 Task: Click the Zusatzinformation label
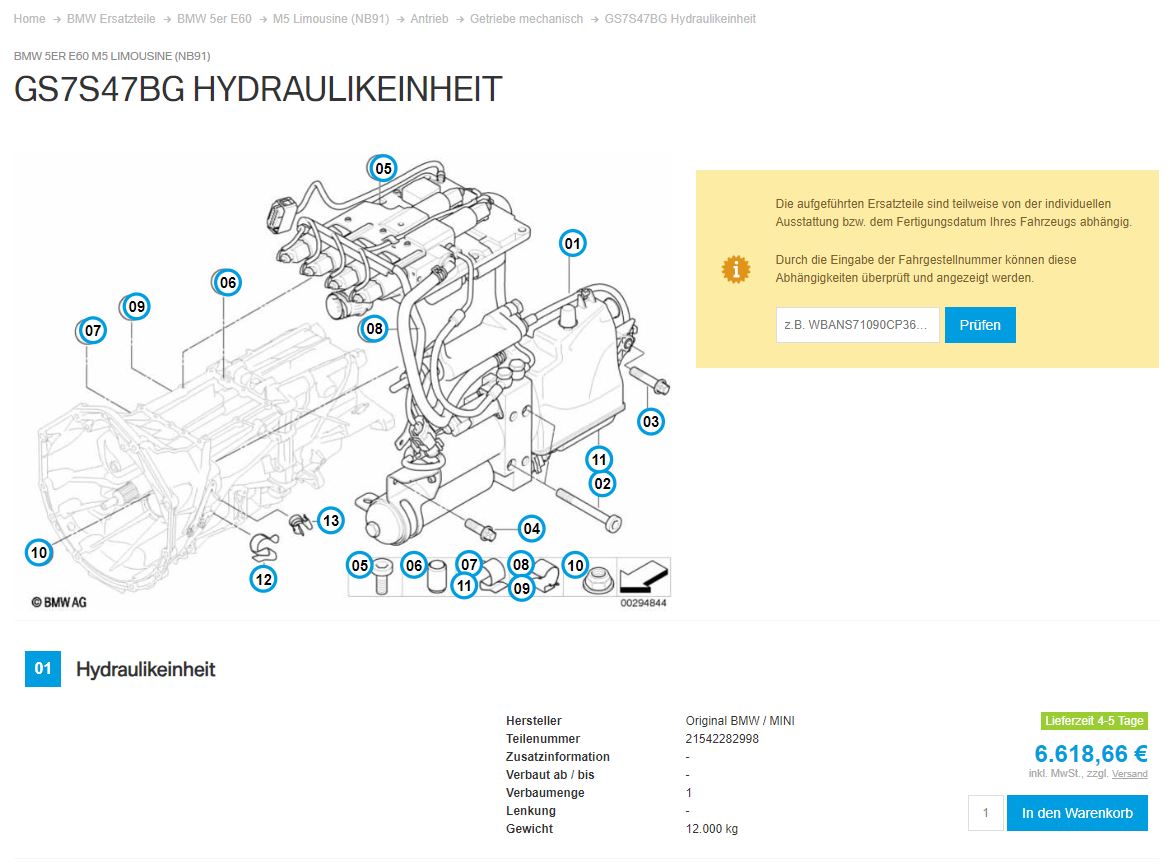coord(558,757)
